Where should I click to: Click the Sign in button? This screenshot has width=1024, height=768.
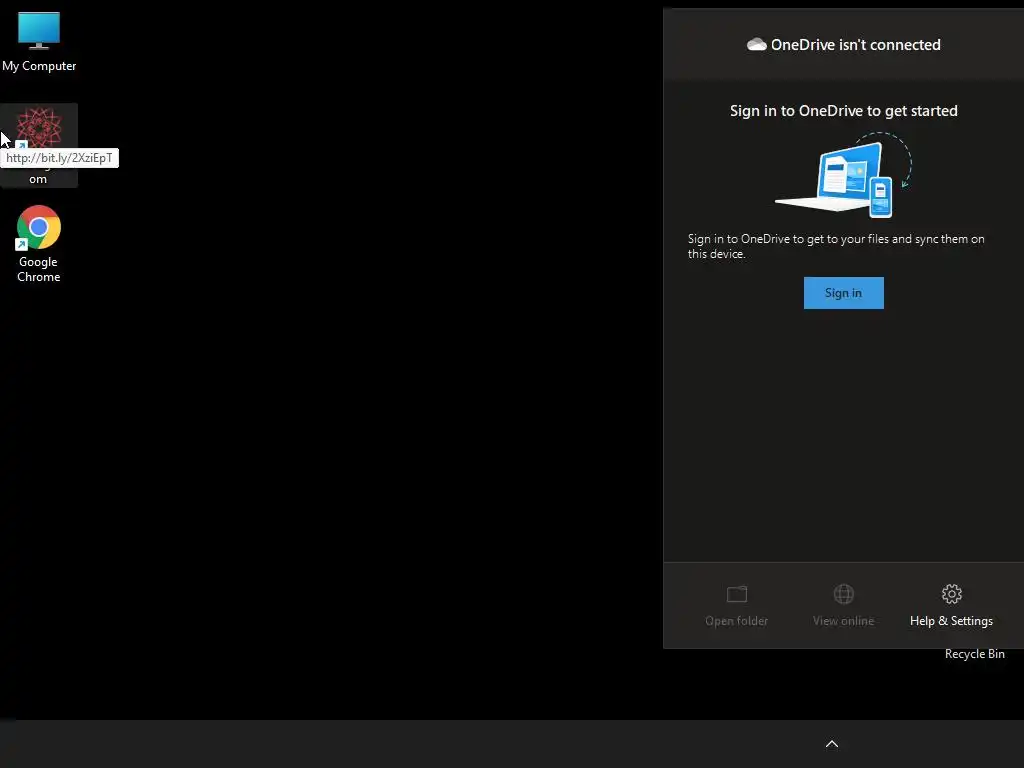click(843, 293)
